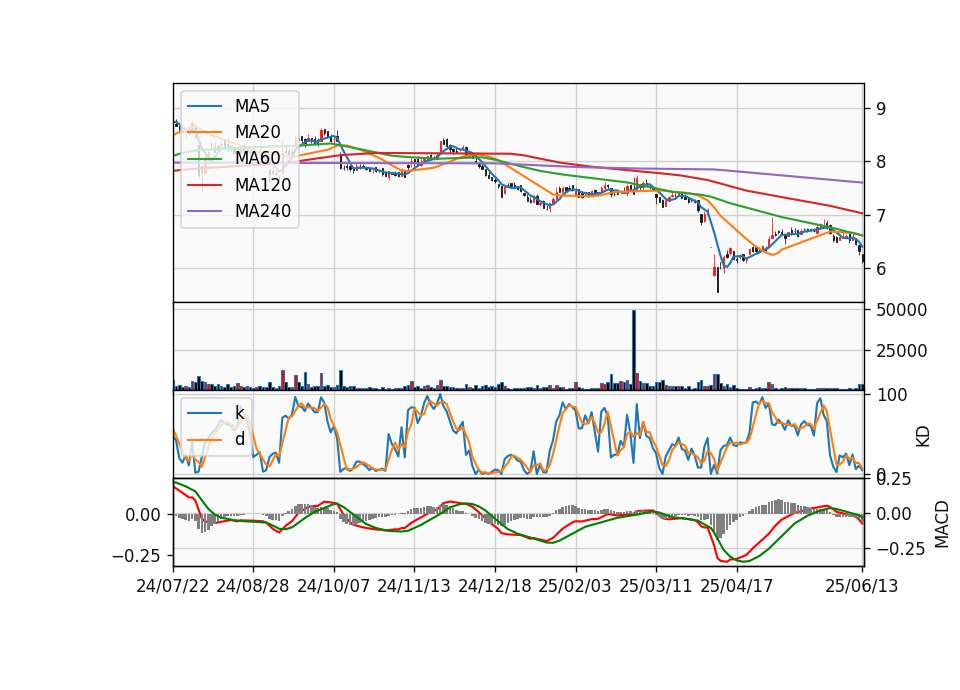Click the 24/12/18 date axis label
The image size is (960, 690).
495,586
